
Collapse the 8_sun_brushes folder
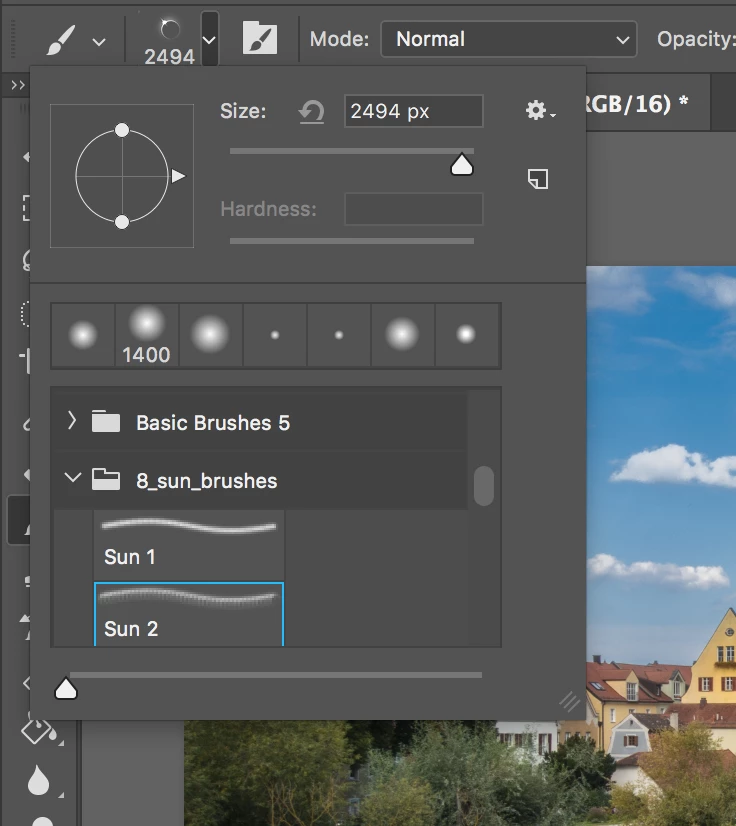coord(72,478)
